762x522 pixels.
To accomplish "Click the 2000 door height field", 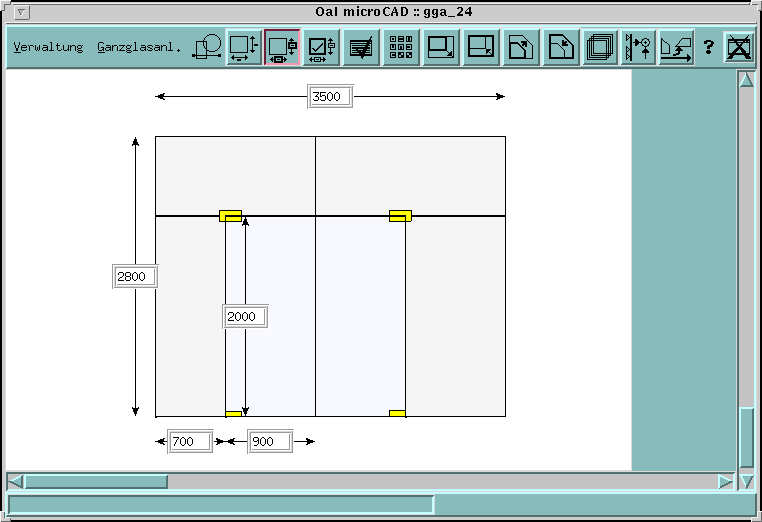I will 244,317.
